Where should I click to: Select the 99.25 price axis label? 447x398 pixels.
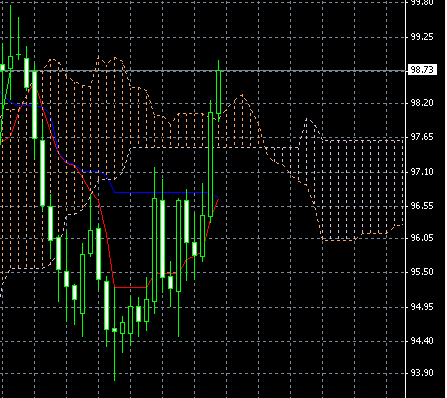422,37
